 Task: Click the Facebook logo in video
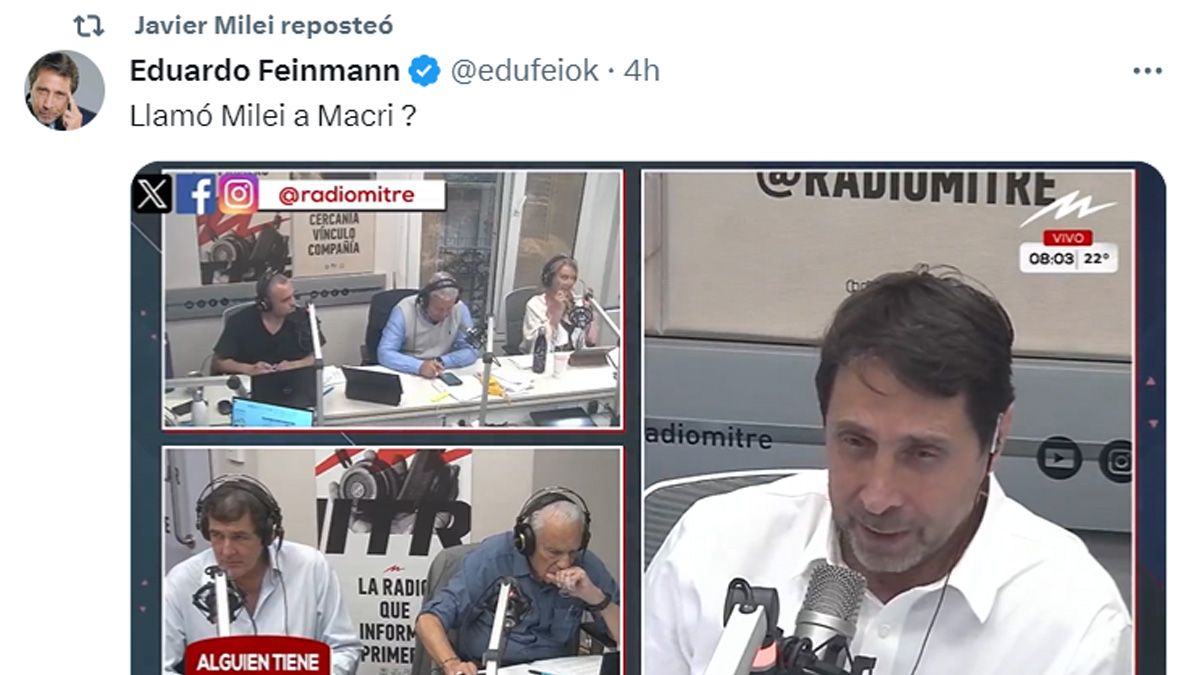(x=195, y=194)
